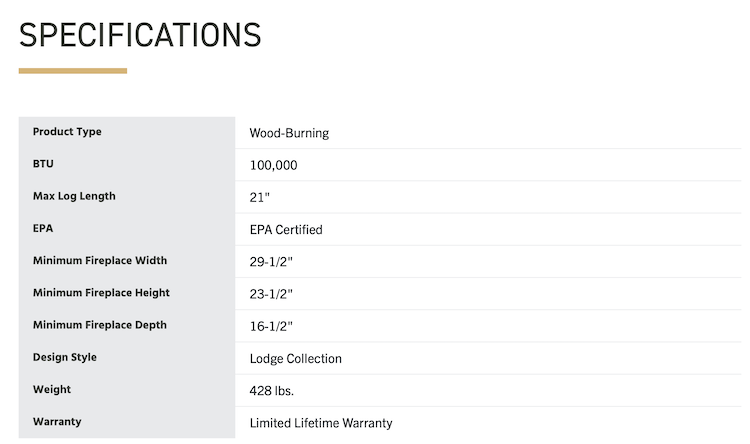Click the 23-1/2" height value
This screenshot has height=444, width=750.
[x=271, y=294]
